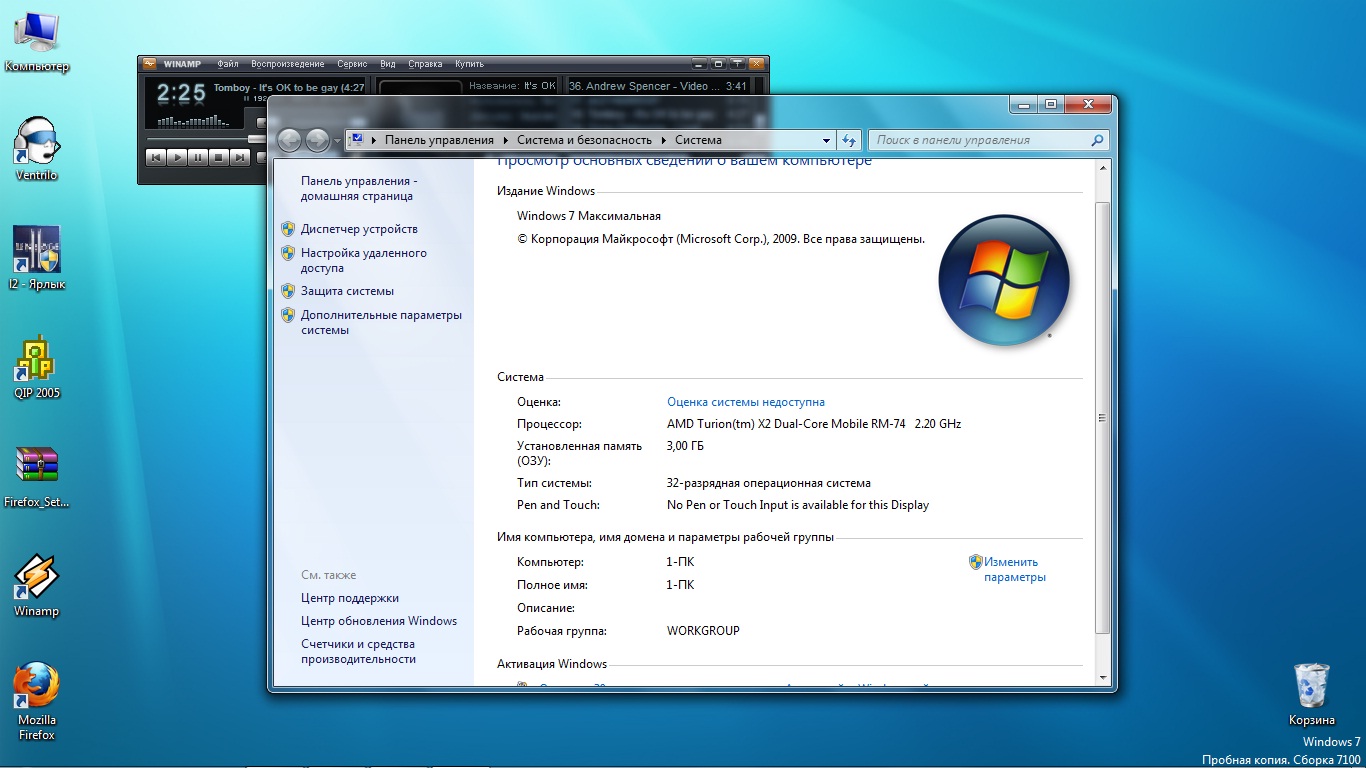
Task: Expand breadcrumb arrow before Панель управления
Action: click(374, 140)
